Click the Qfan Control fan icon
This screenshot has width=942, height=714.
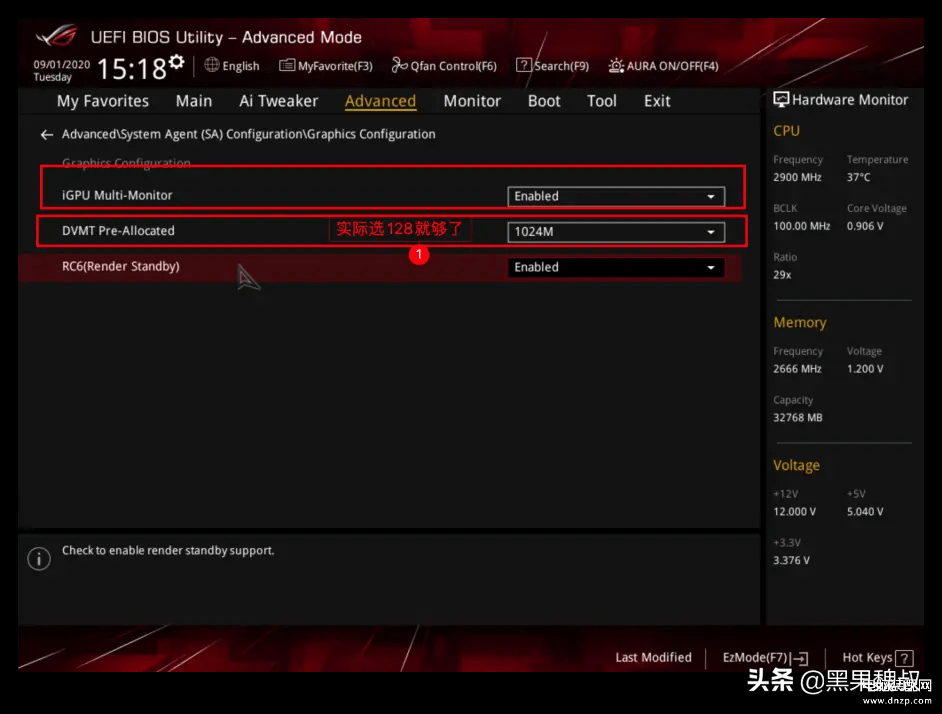399,65
